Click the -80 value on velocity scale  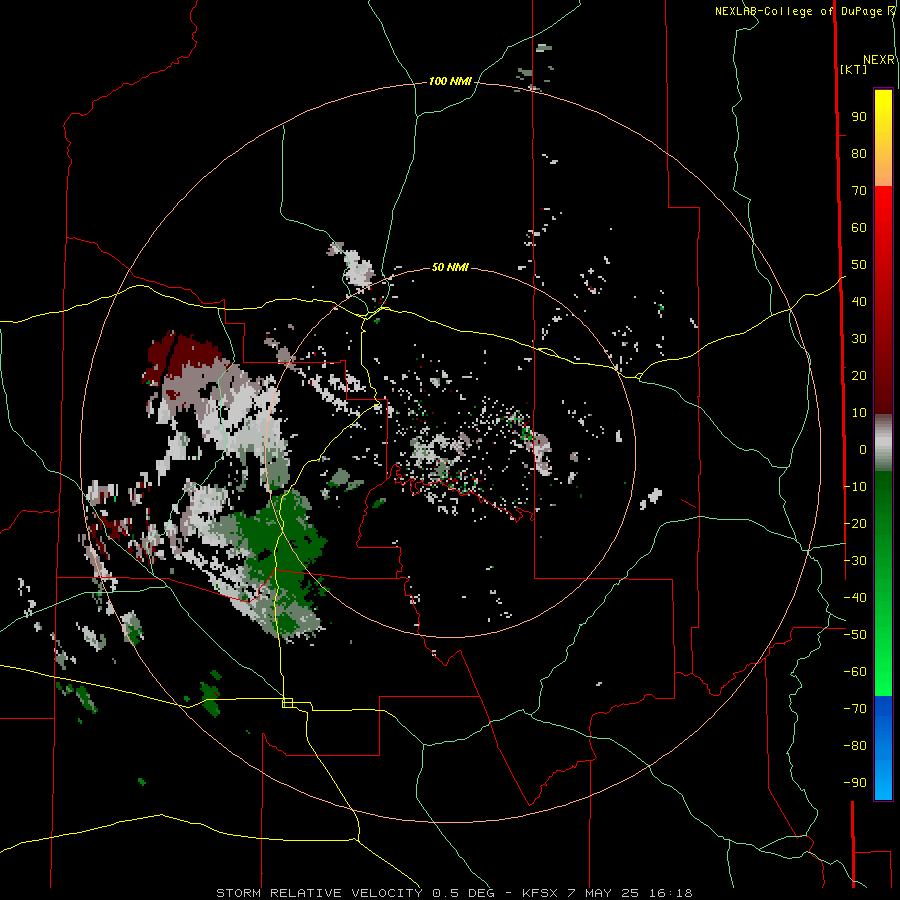pyautogui.click(x=855, y=746)
